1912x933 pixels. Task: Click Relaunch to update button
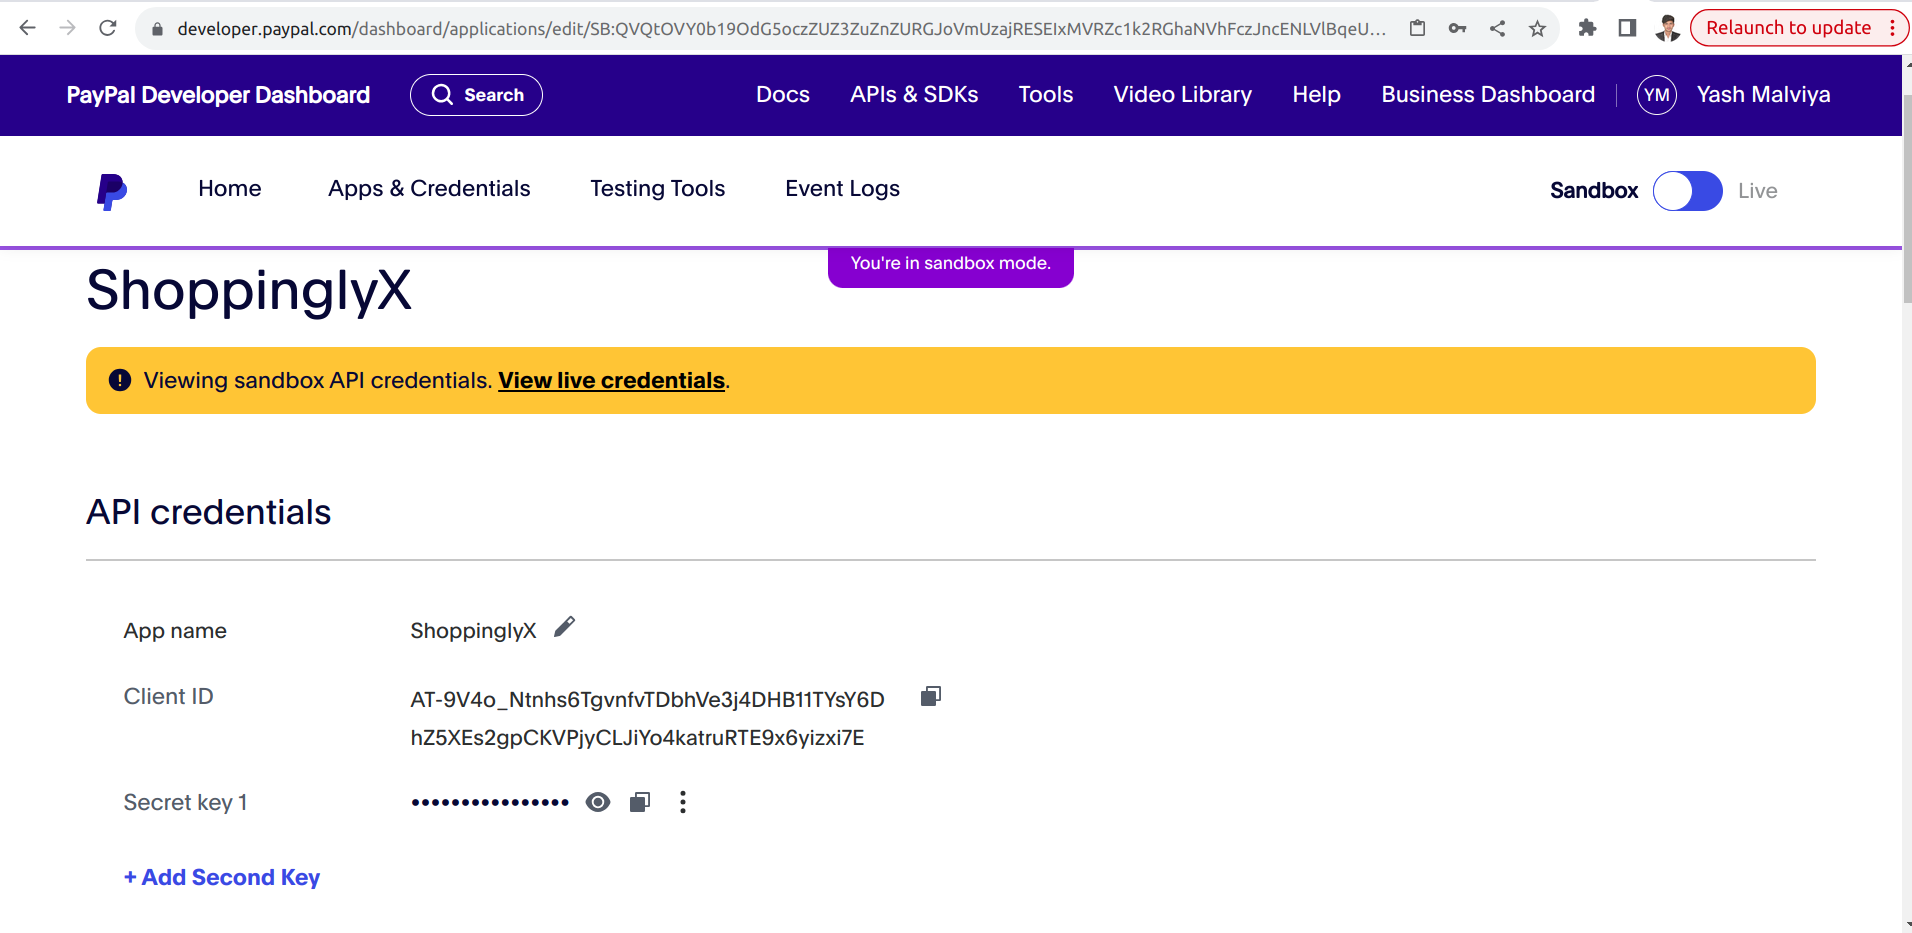tap(1790, 28)
